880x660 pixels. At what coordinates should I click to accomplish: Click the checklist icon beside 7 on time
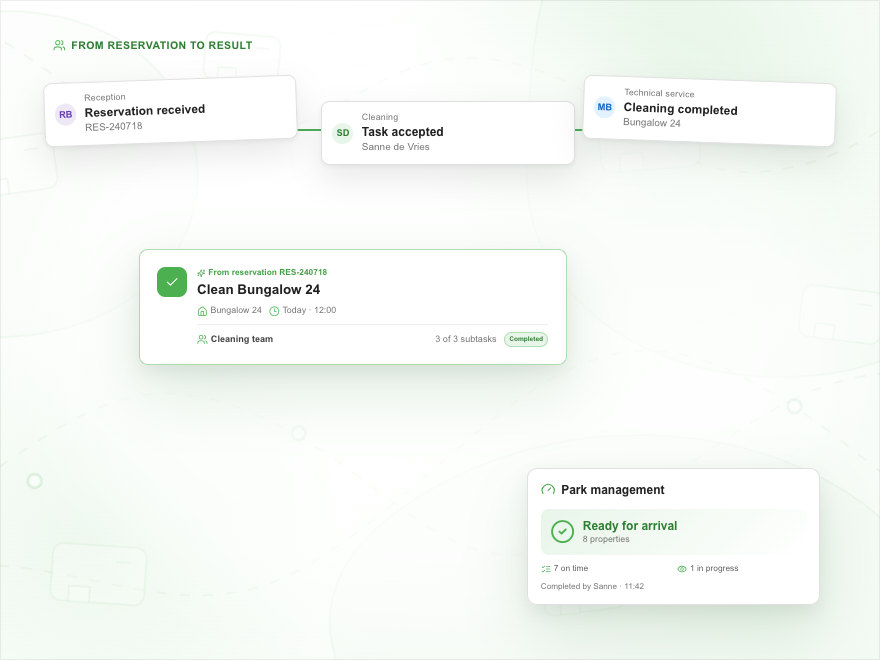546,569
